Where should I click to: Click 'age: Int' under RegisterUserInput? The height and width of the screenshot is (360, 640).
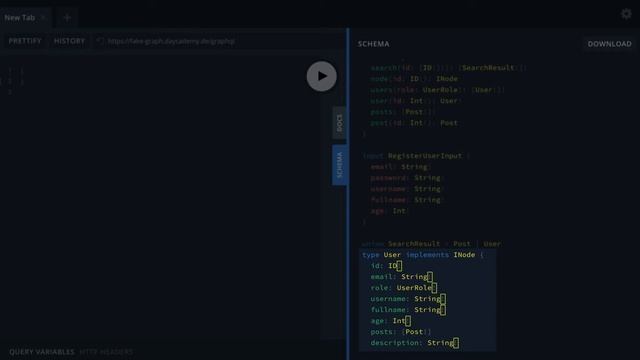[389, 211]
